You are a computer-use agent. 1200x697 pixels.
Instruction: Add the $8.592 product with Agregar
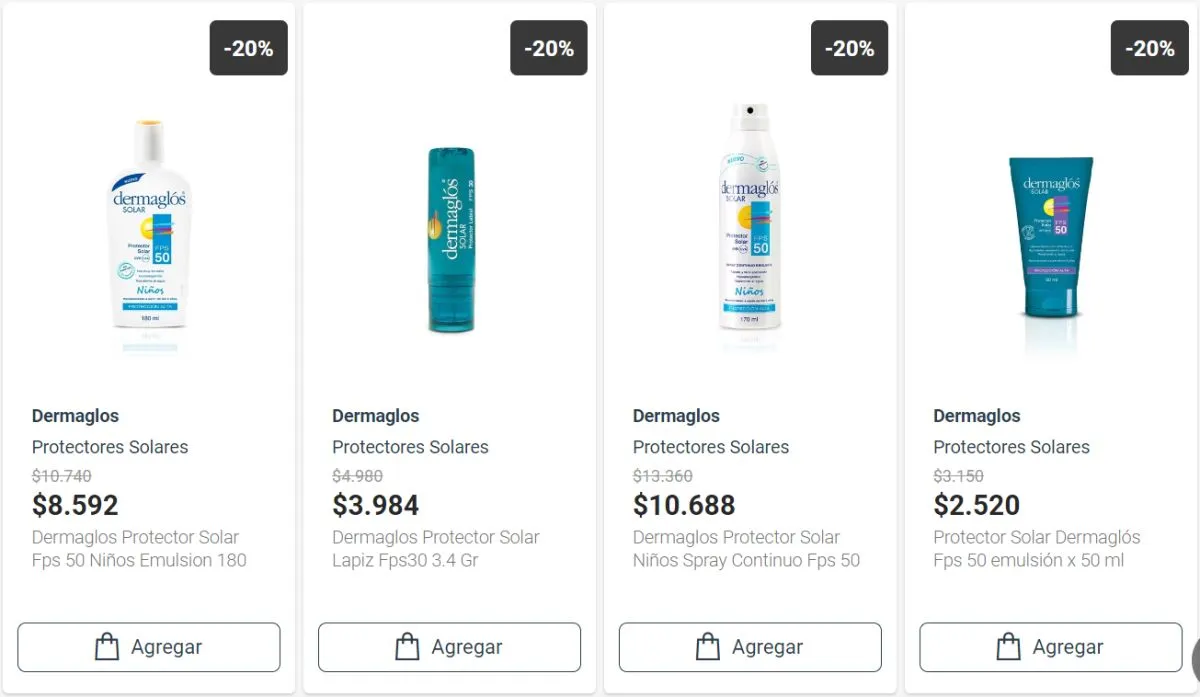click(x=149, y=647)
